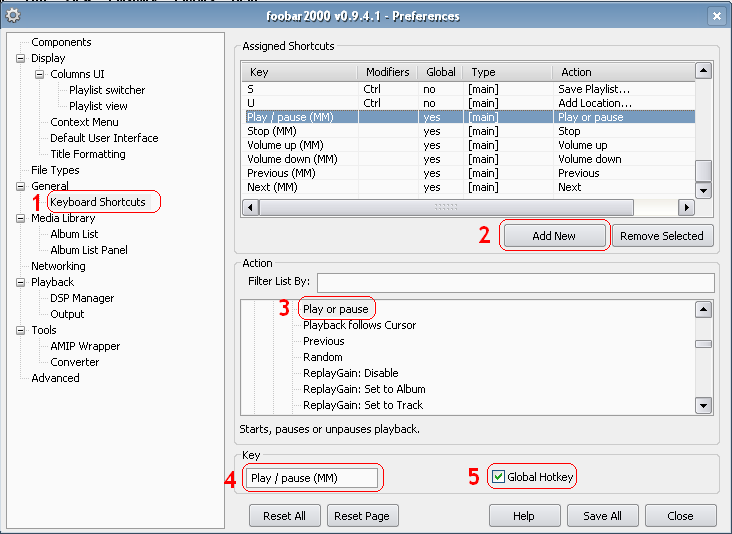732x534 pixels.
Task: Click right arrow of shortcuts horizontal scrollbar
Action: click(686, 207)
